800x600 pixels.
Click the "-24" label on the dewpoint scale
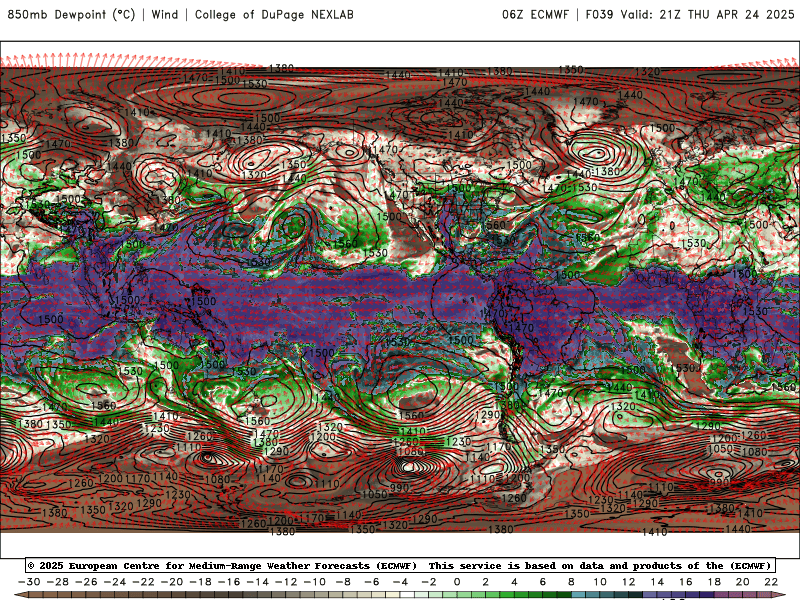114,582
